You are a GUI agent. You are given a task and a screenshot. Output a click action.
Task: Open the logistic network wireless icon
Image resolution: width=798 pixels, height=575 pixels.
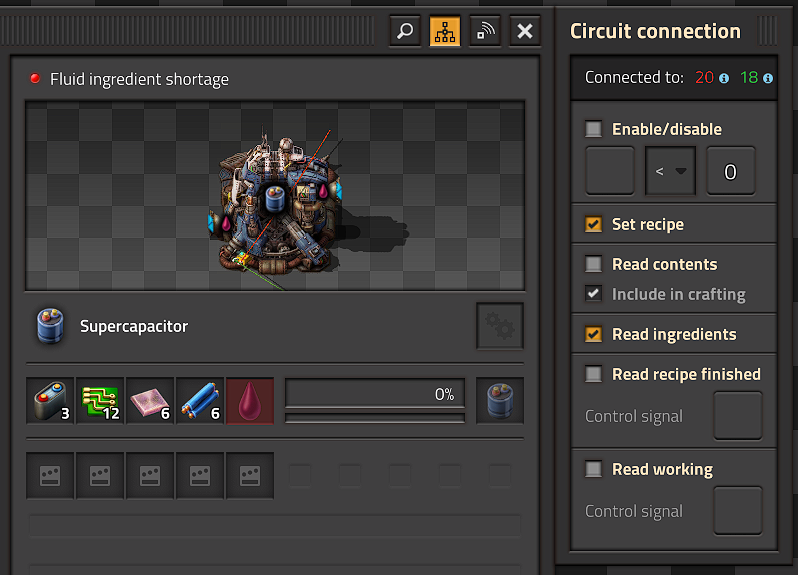coord(485,31)
